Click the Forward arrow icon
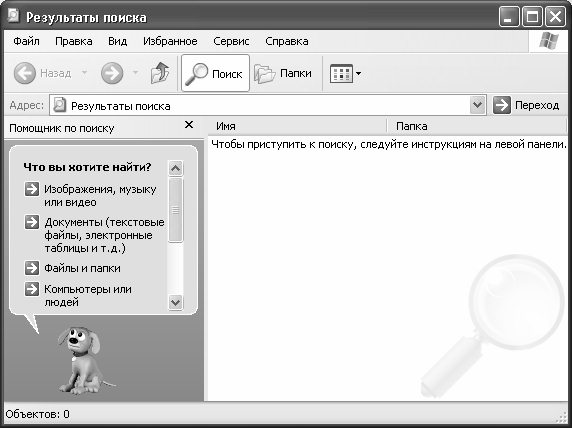This screenshot has width=572, height=428. [x=112, y=73]
